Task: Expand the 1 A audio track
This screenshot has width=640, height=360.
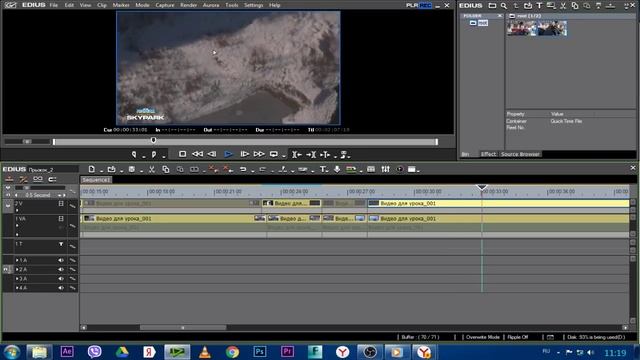Action: (17, 260)
